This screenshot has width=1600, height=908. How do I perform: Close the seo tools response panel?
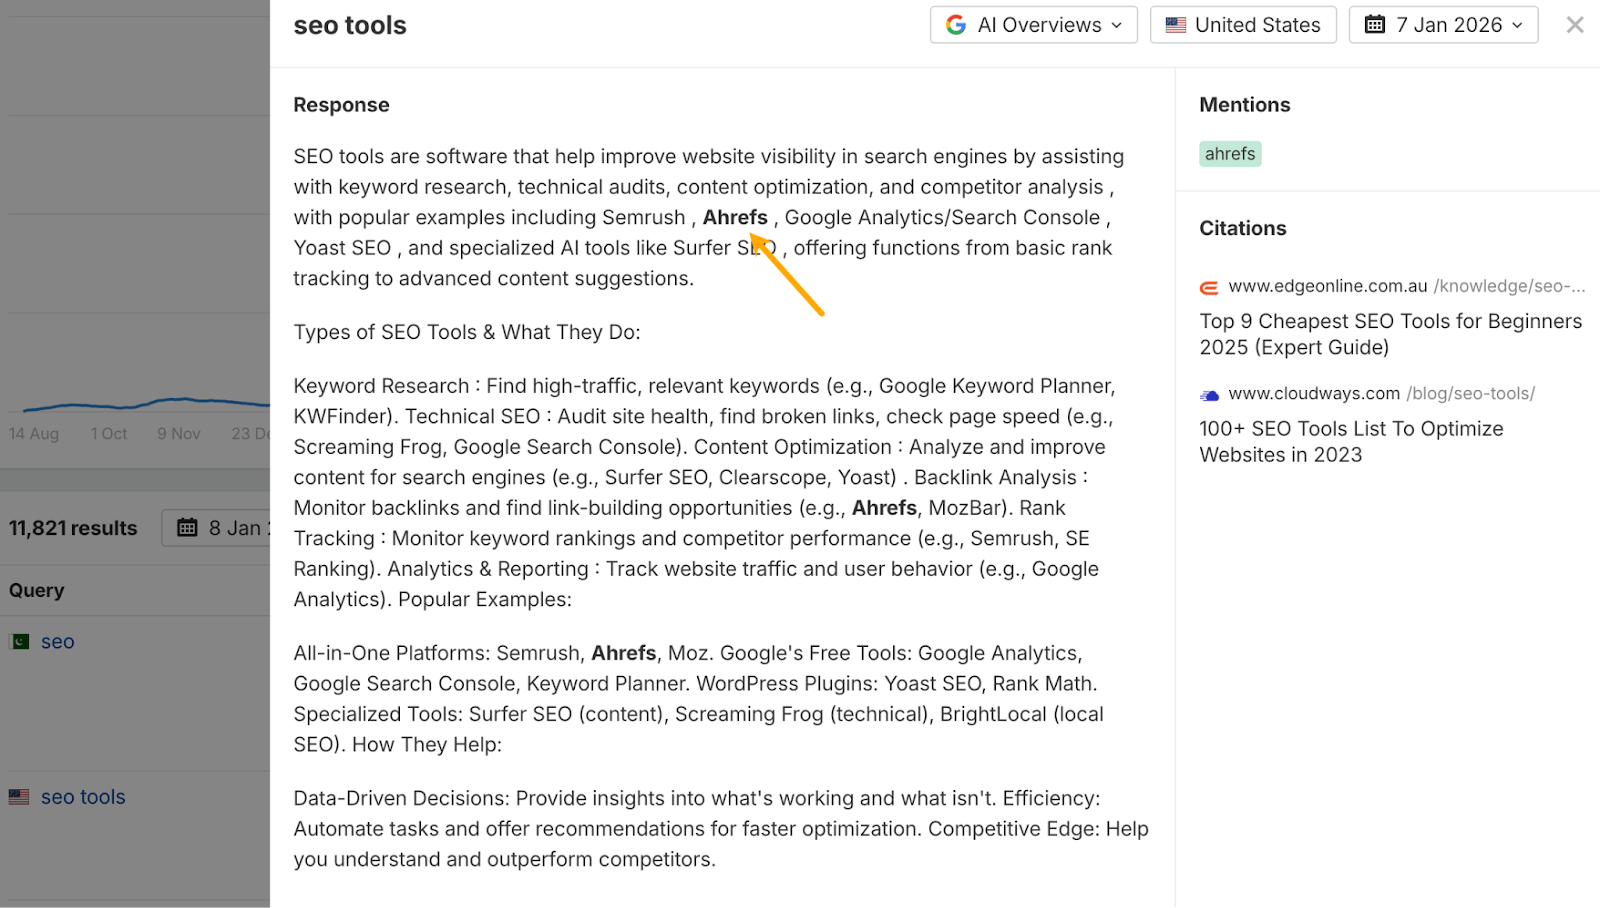(x=1574, y=24)
